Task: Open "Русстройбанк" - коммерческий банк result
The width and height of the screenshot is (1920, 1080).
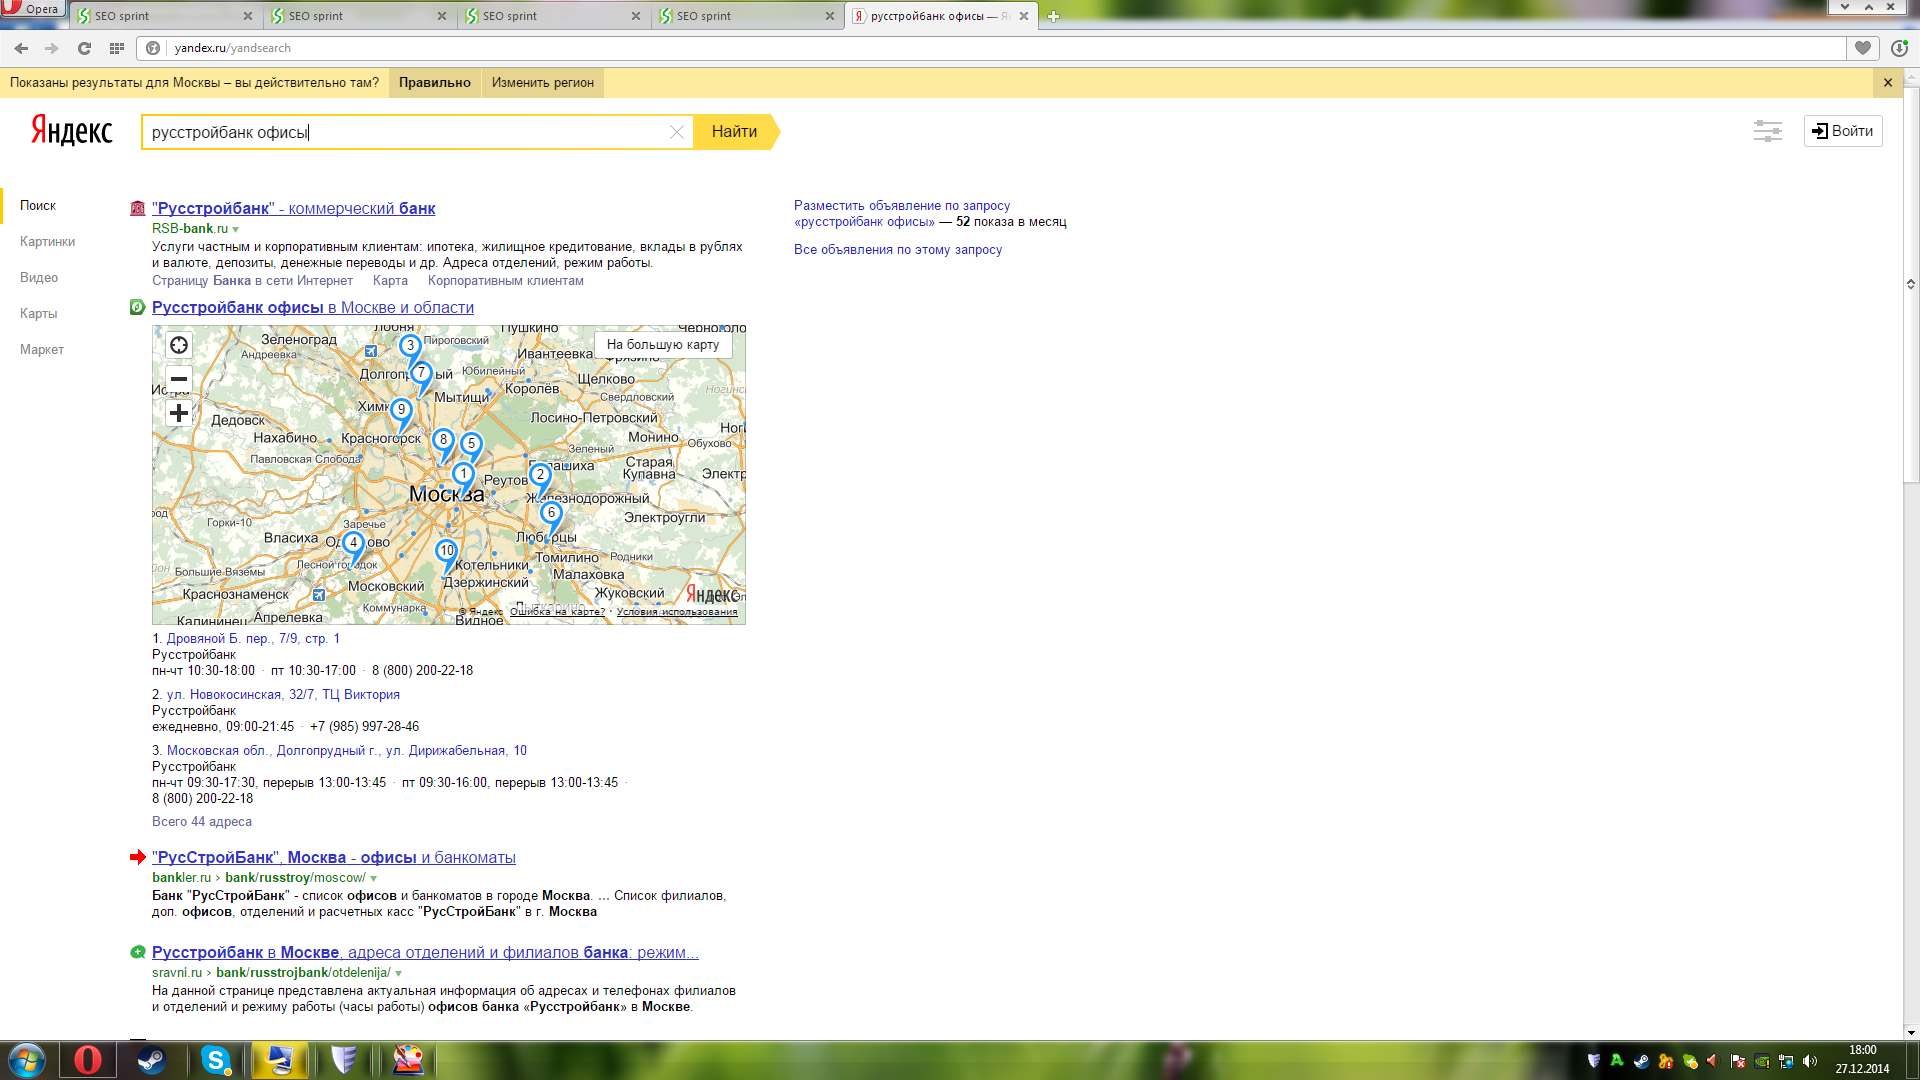Action: 293,209
